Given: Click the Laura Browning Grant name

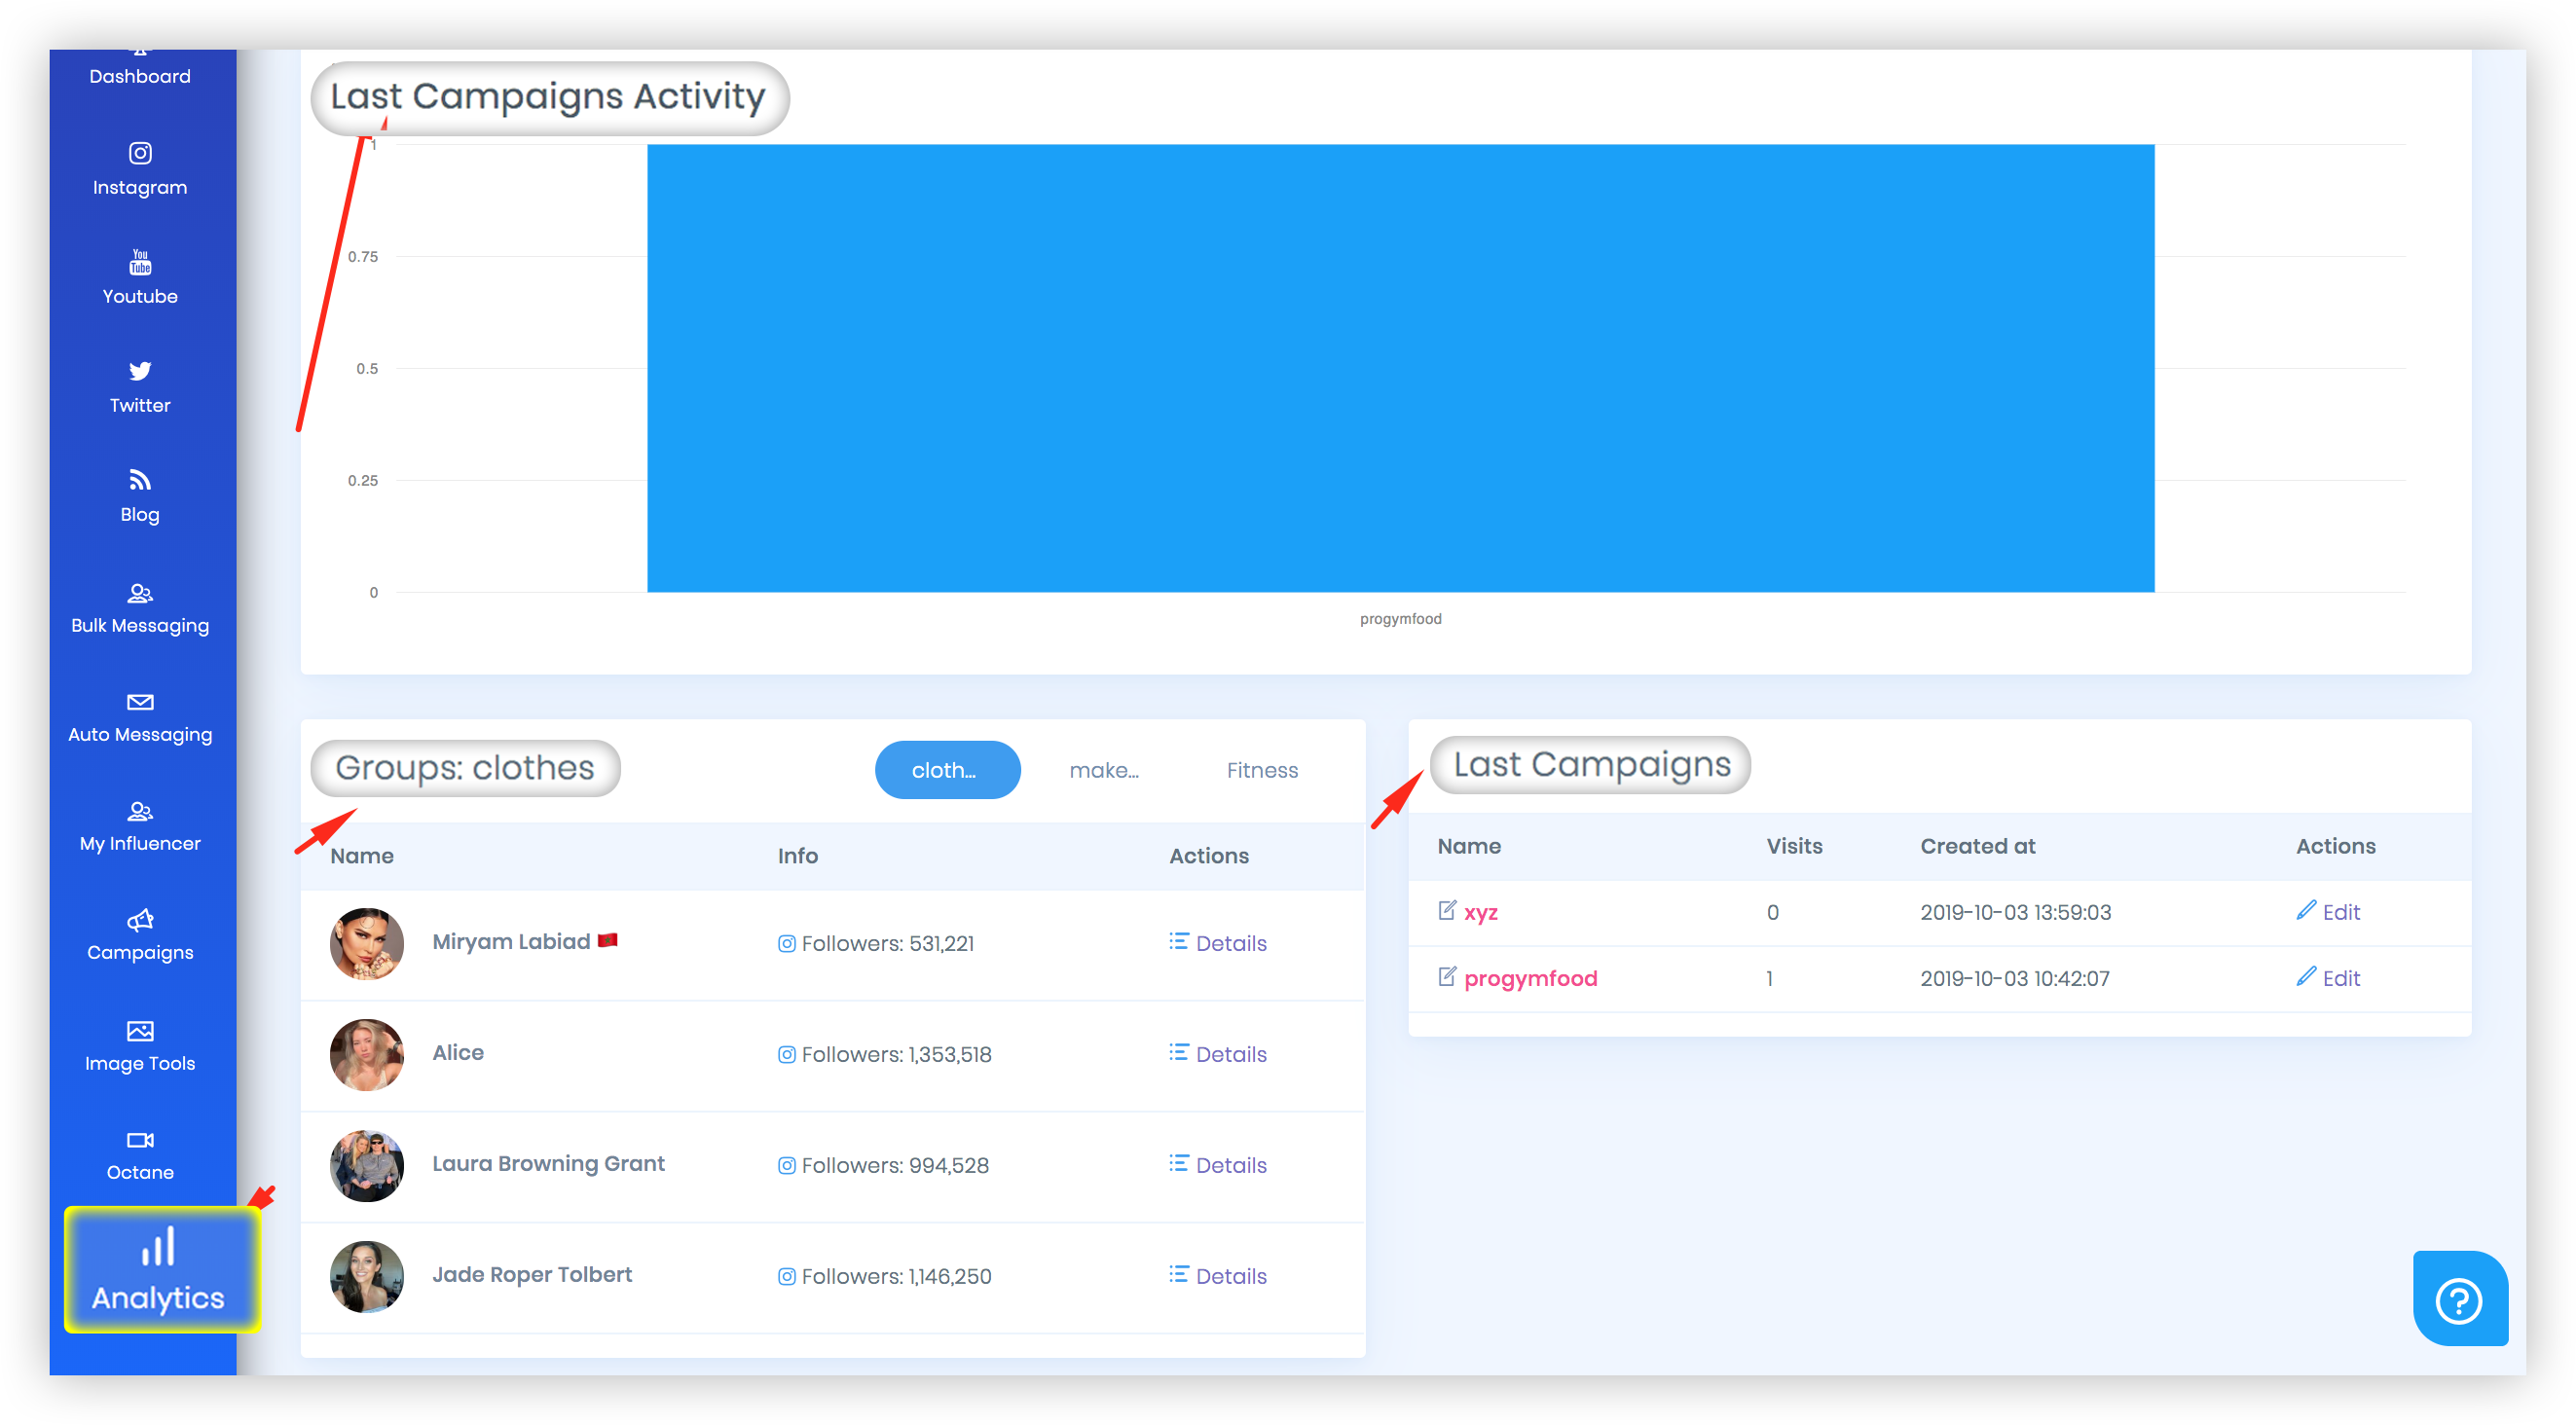Looking at the screenshot, I should pyautogui.click(x=548, y=1163).
